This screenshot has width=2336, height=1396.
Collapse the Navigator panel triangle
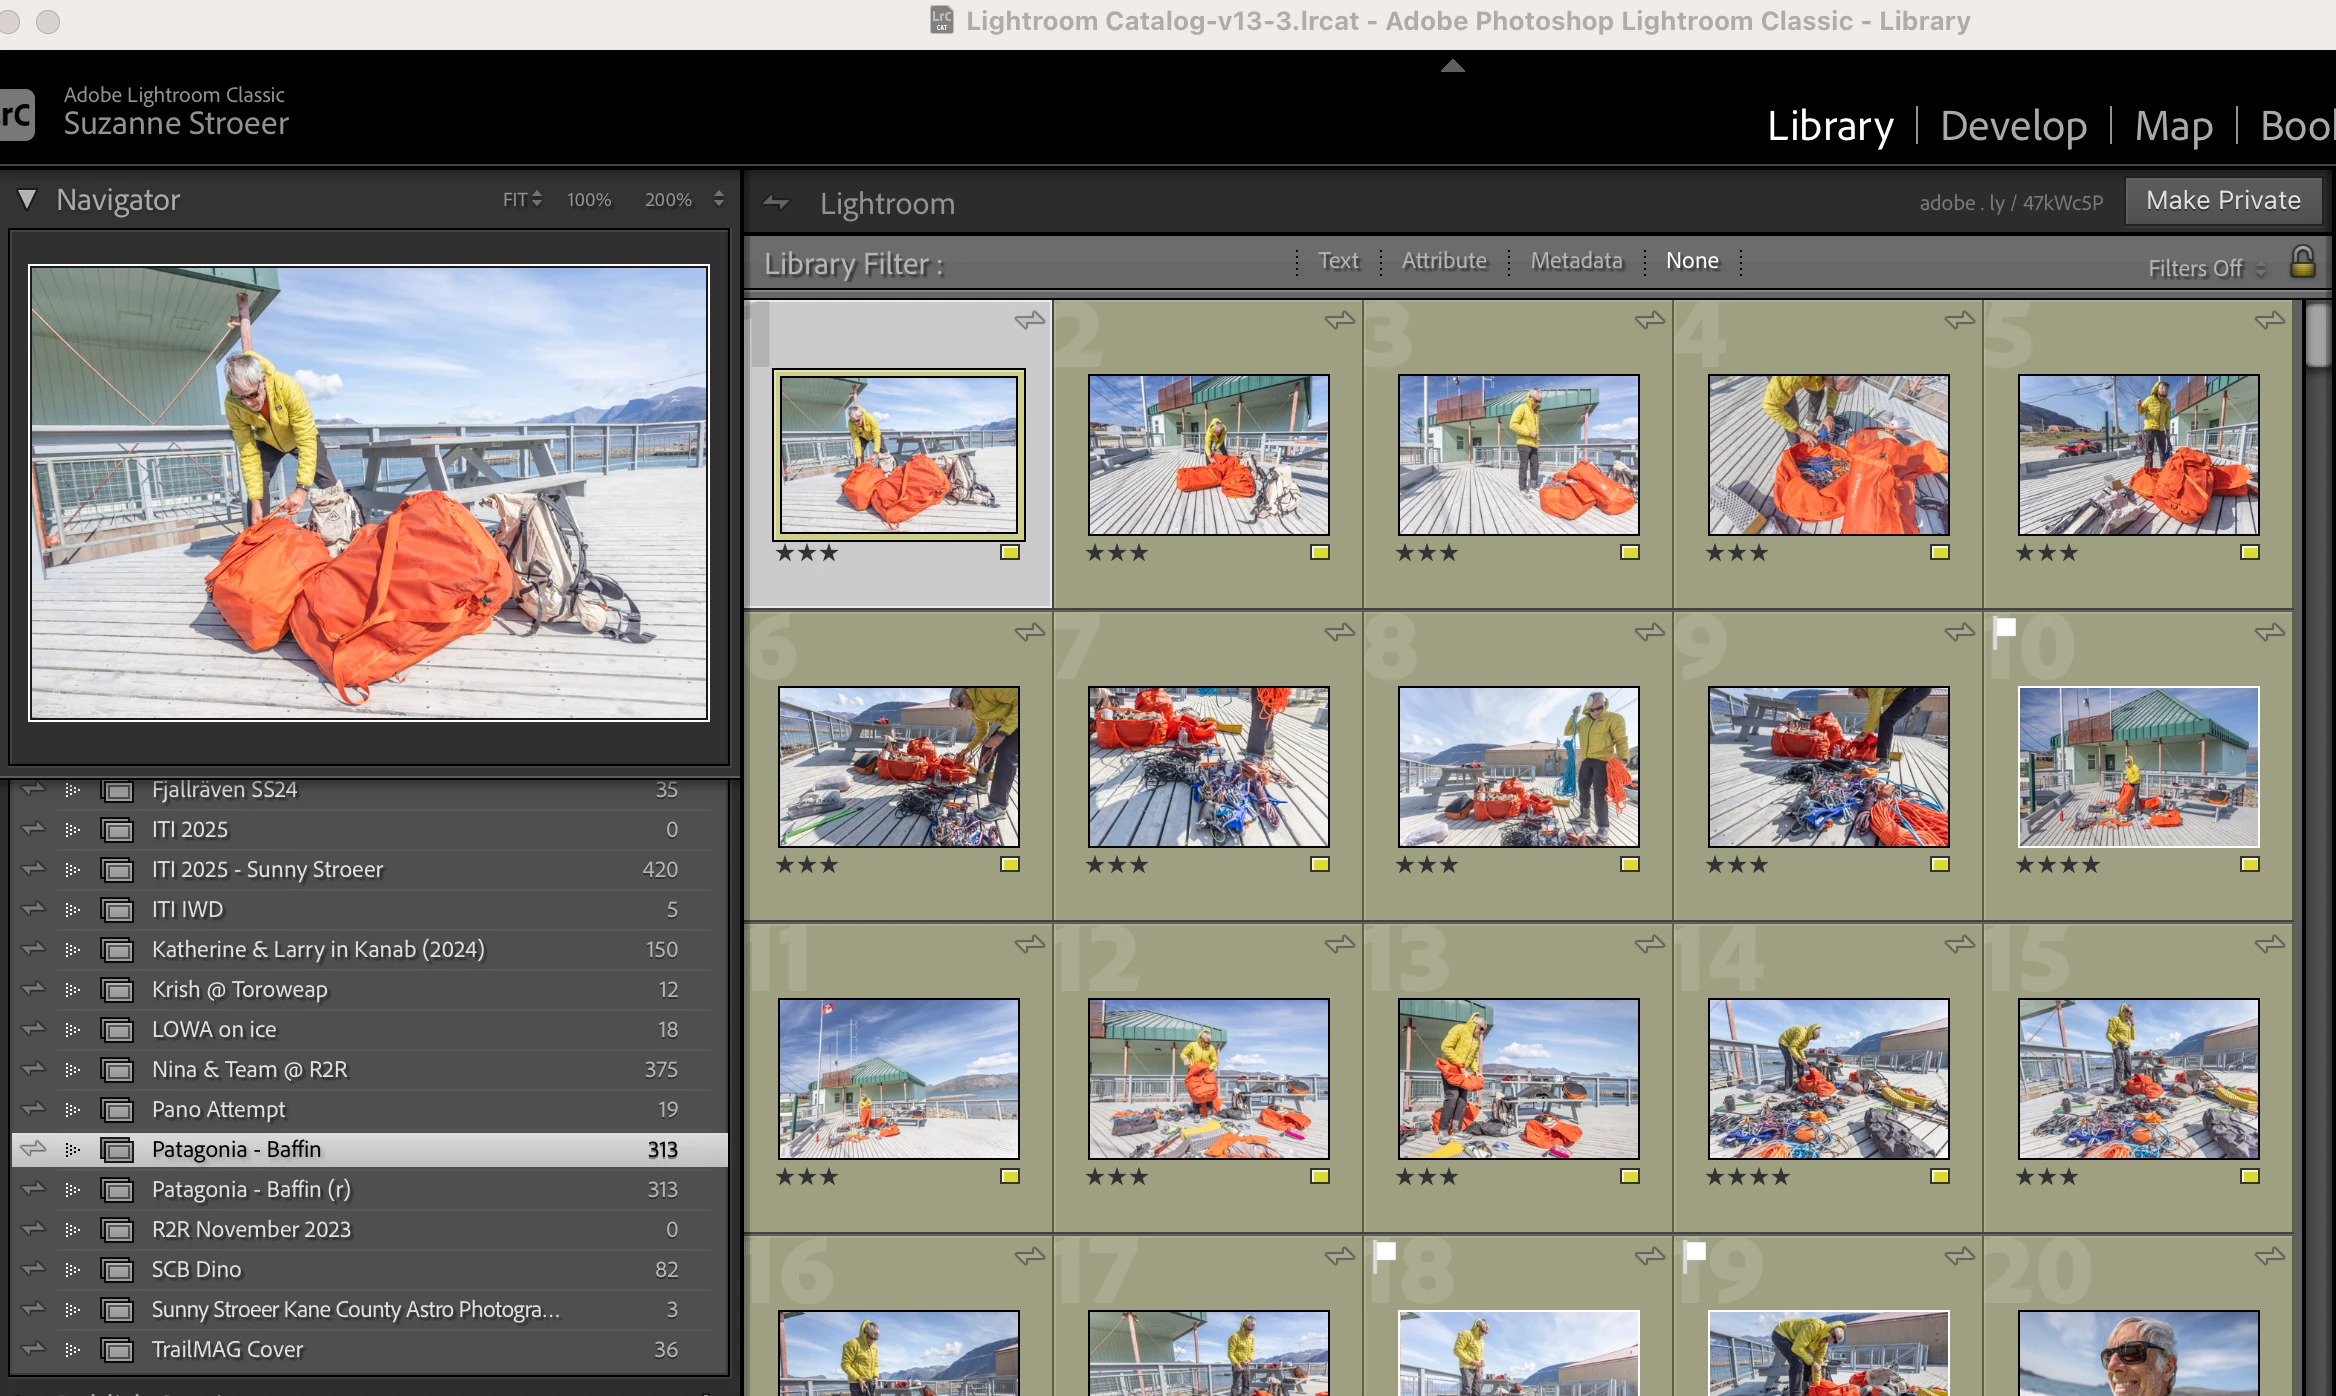point(27,200)
